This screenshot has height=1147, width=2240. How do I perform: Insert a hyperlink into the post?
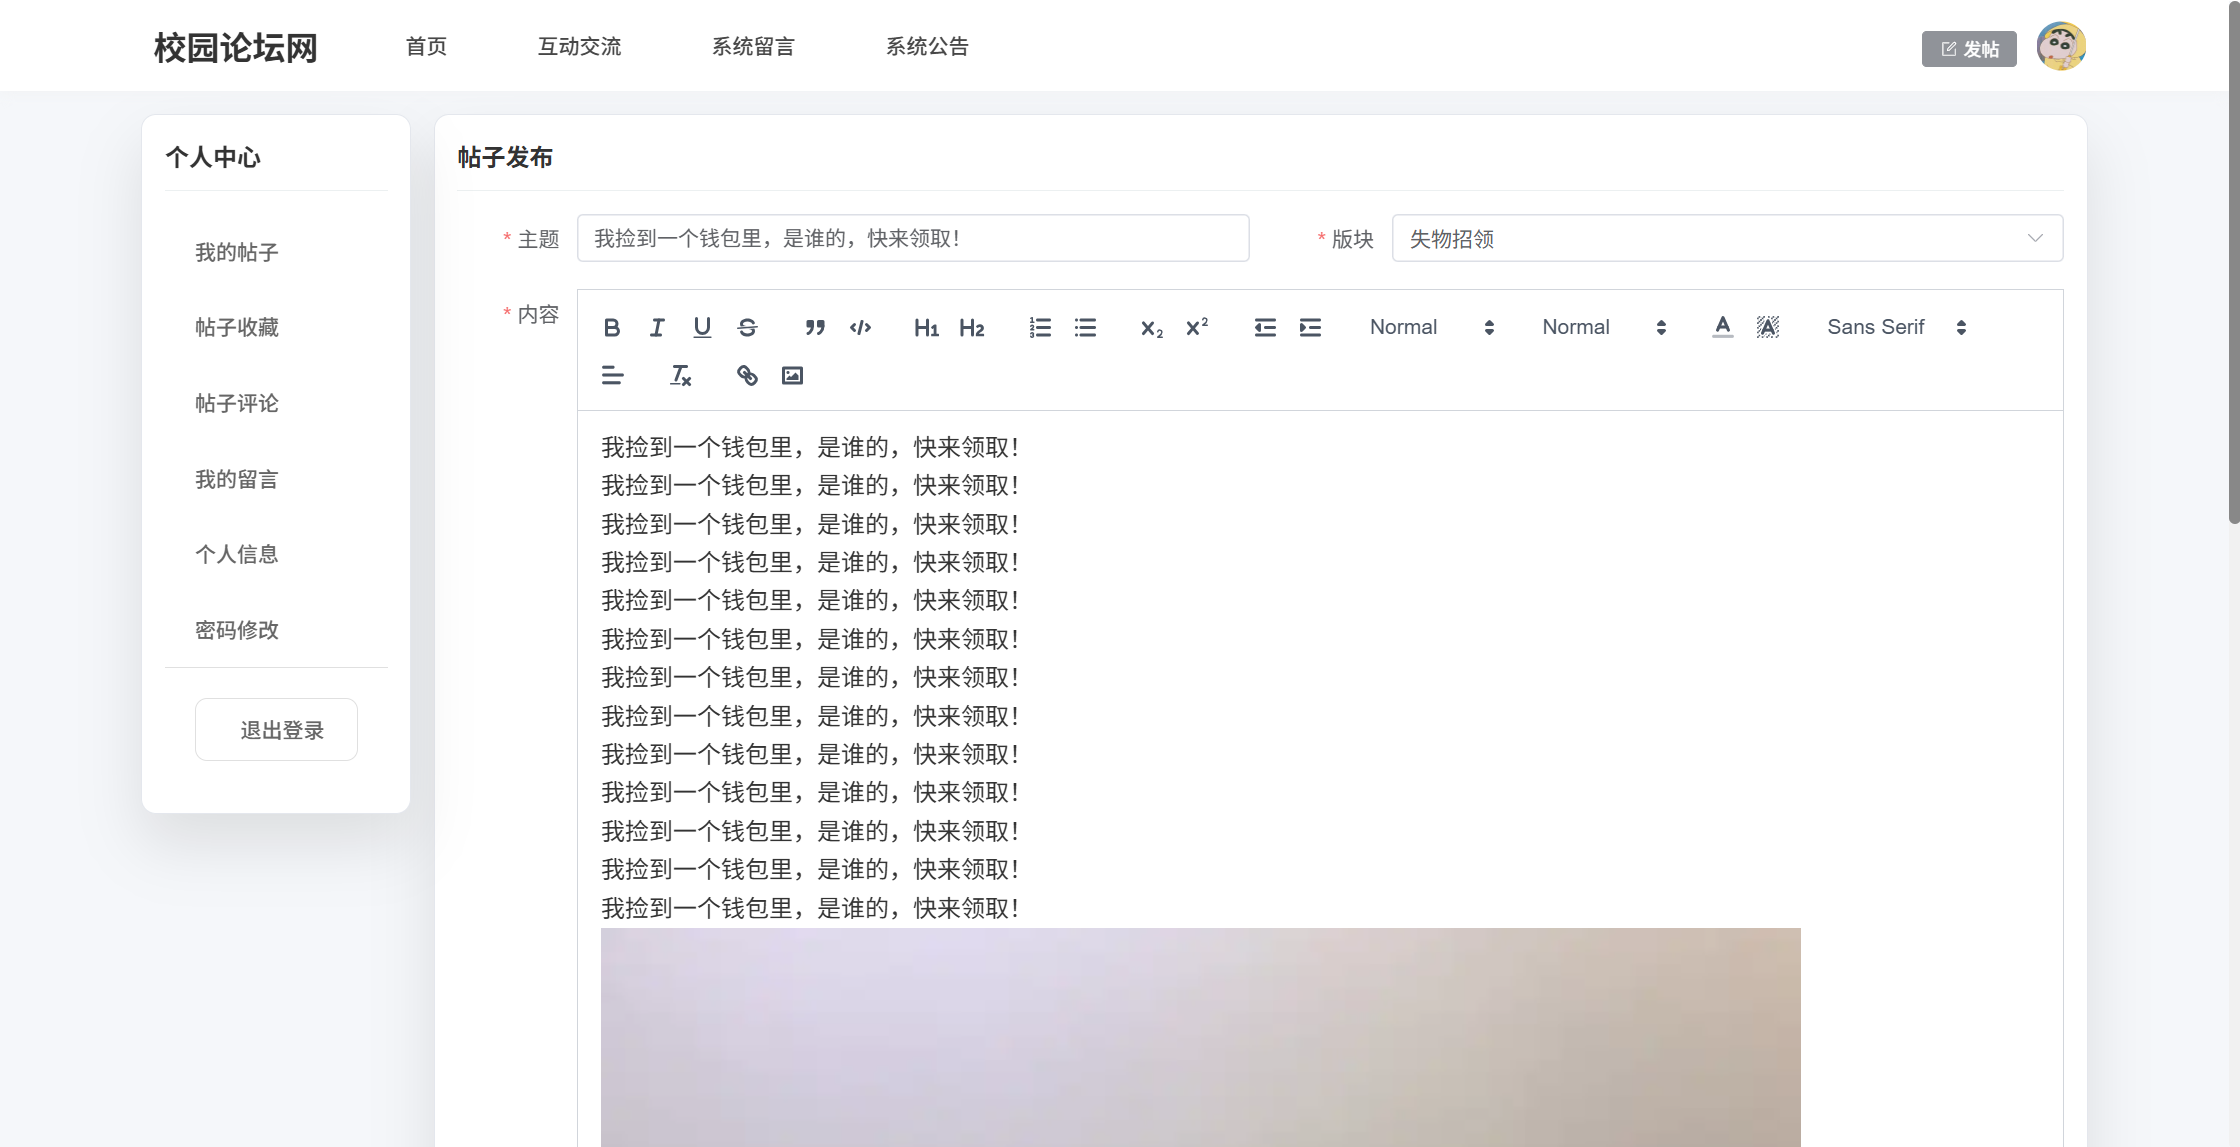click(x=747, y=375)
